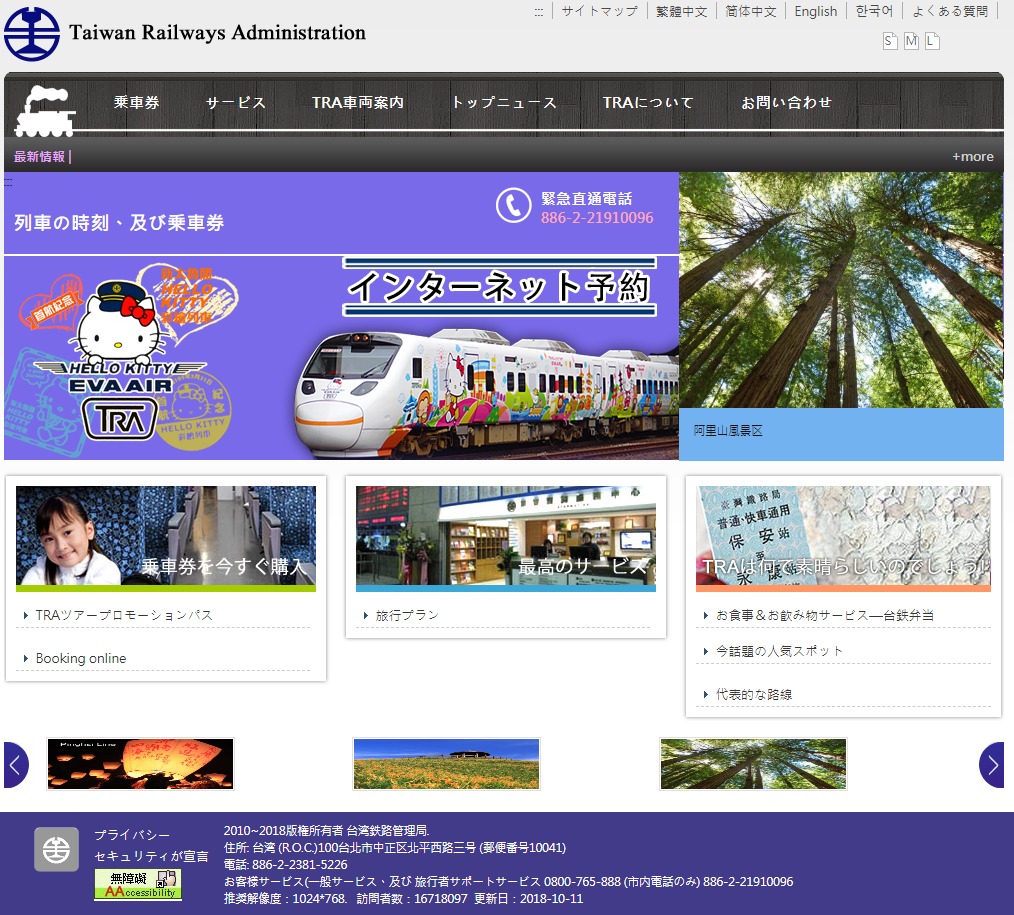Click the Taiwan Railways Administration logo emblem
Image resolution: width=1014 pixels, height=915 pixels.
point(32,34)
